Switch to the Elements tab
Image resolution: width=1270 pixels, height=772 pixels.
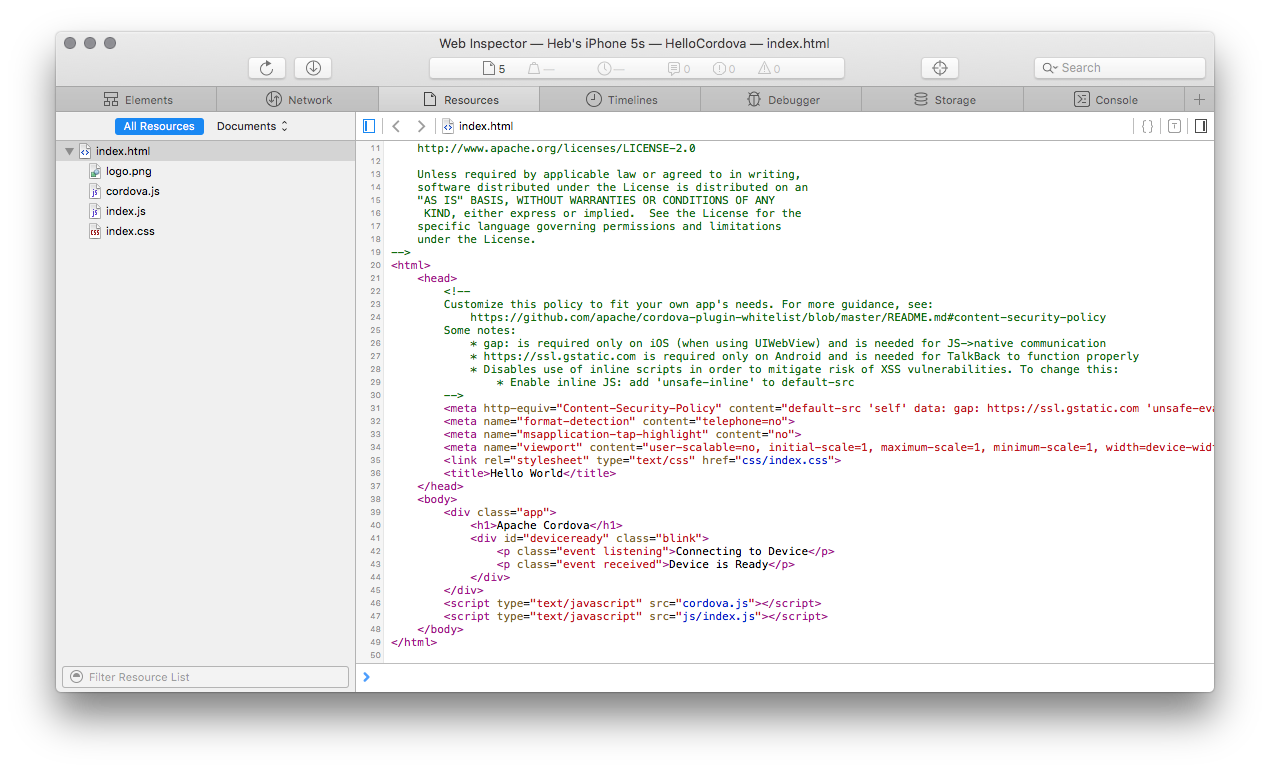(137, 99)
